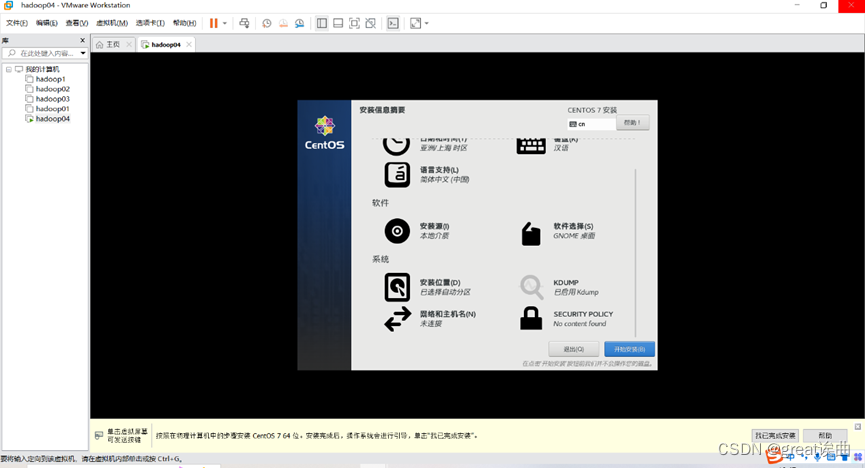Close the 库 library panel
The image size is (865, 468).
(x=83, y=40)
